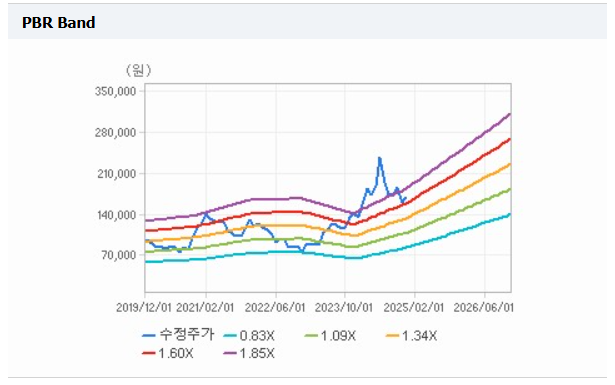
Task: Click the 210,000 y-axis label
Action: tap(116, 174)
